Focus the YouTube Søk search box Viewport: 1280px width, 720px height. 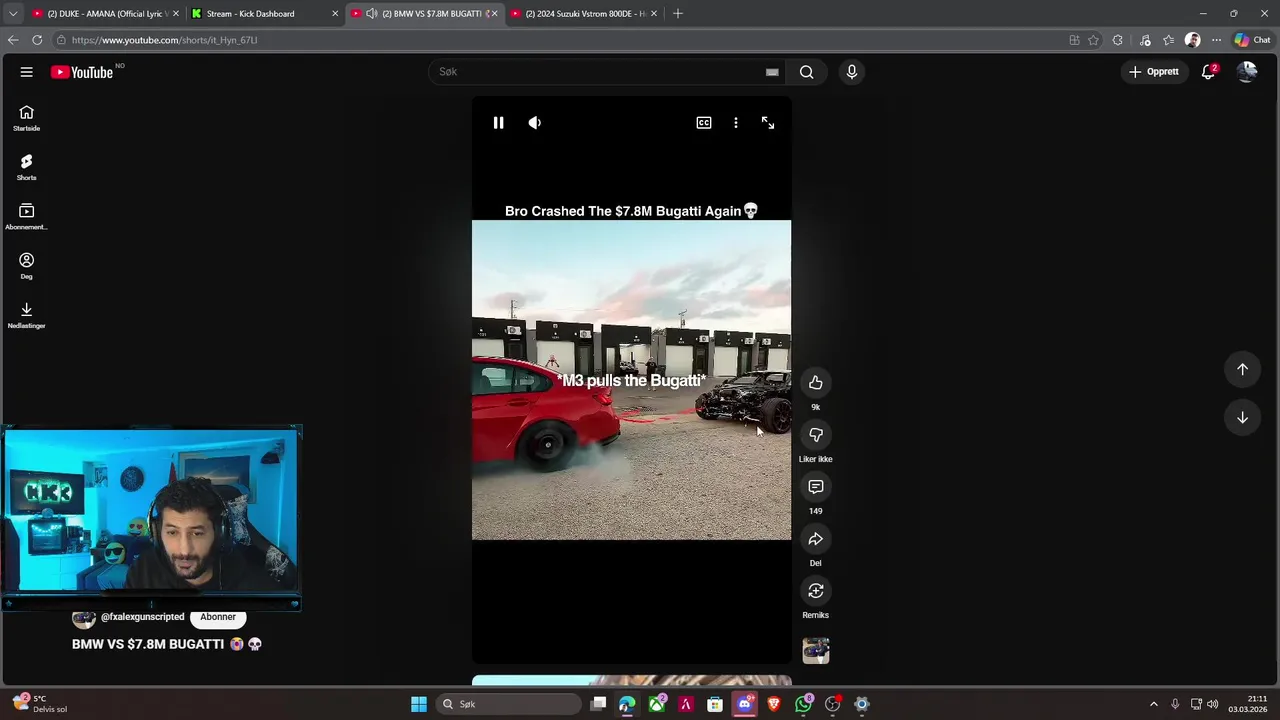[600, 72]
